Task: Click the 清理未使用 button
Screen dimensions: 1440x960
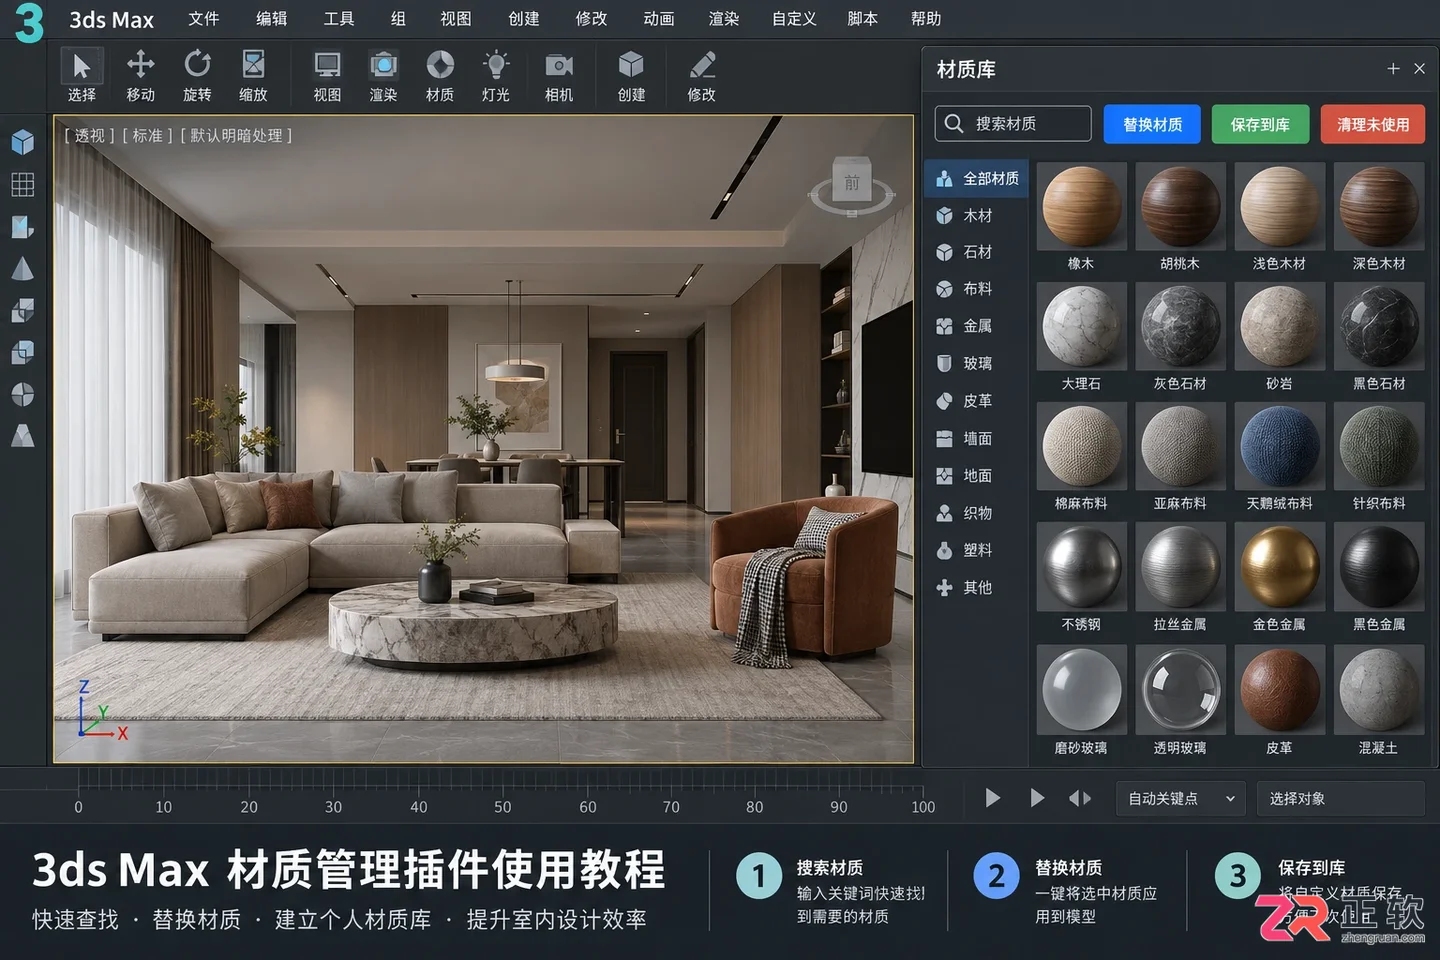Action: click(x=1373, y=124)
